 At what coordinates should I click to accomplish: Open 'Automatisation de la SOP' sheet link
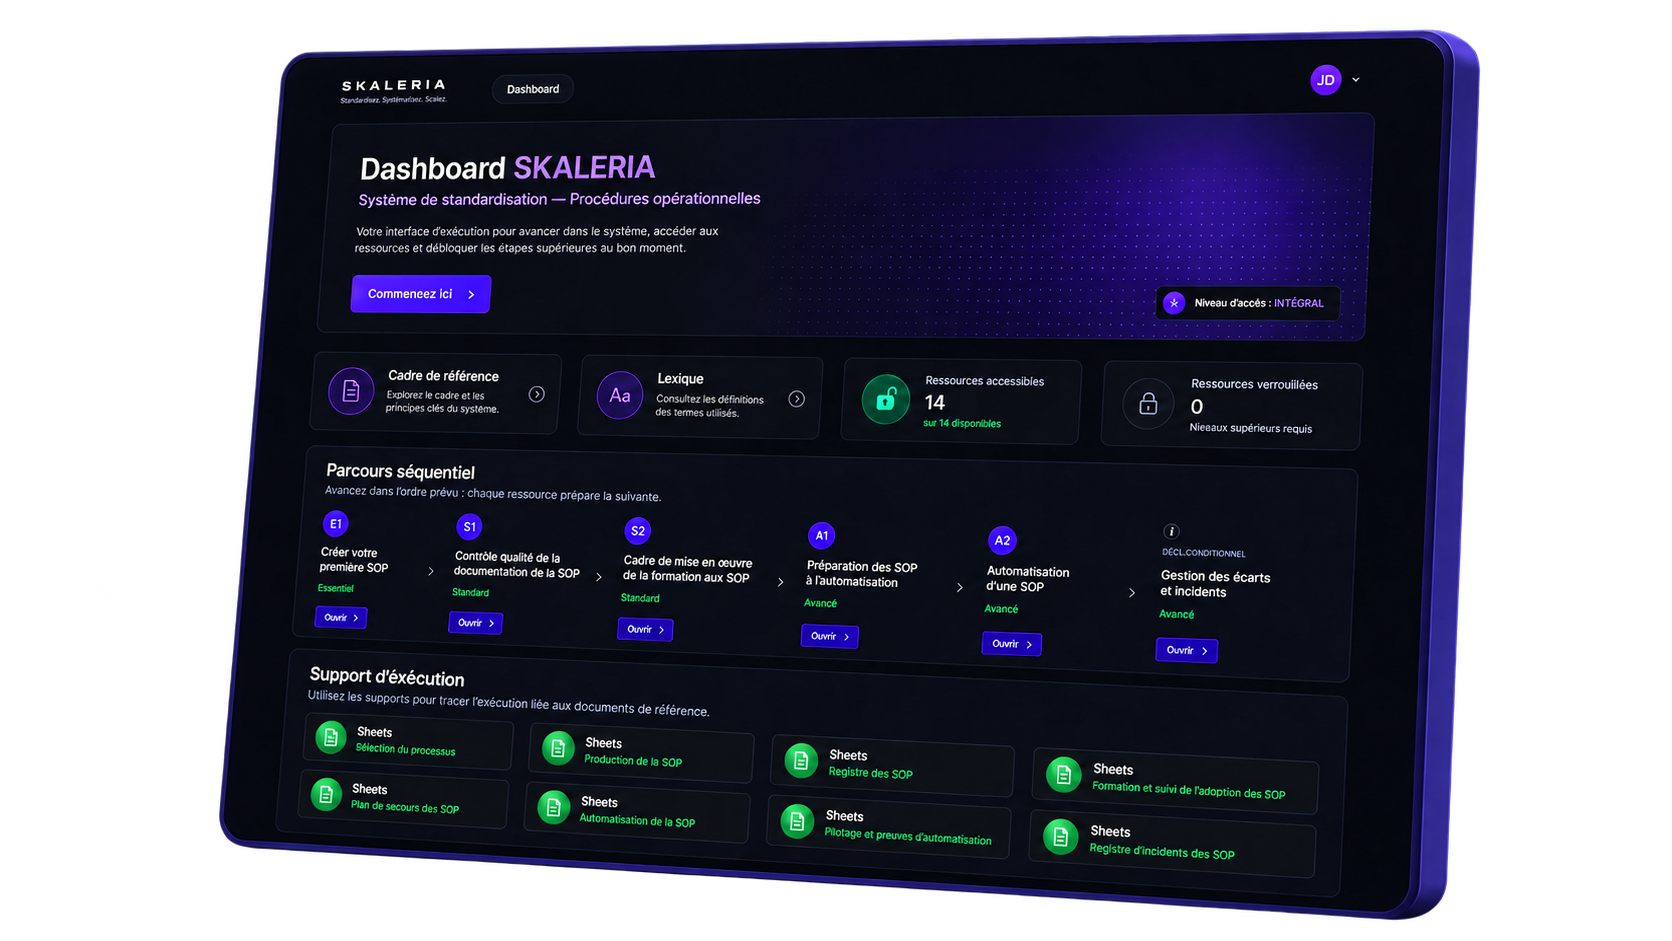coord(637,821)
